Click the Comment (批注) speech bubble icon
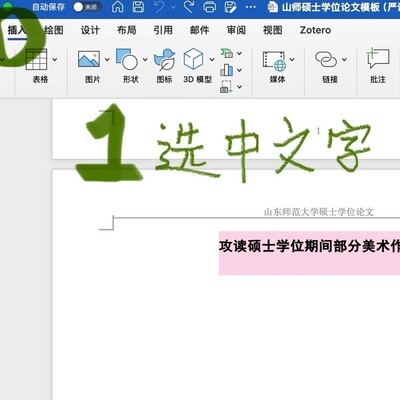The image size is (400, 400). click(378, 59)
